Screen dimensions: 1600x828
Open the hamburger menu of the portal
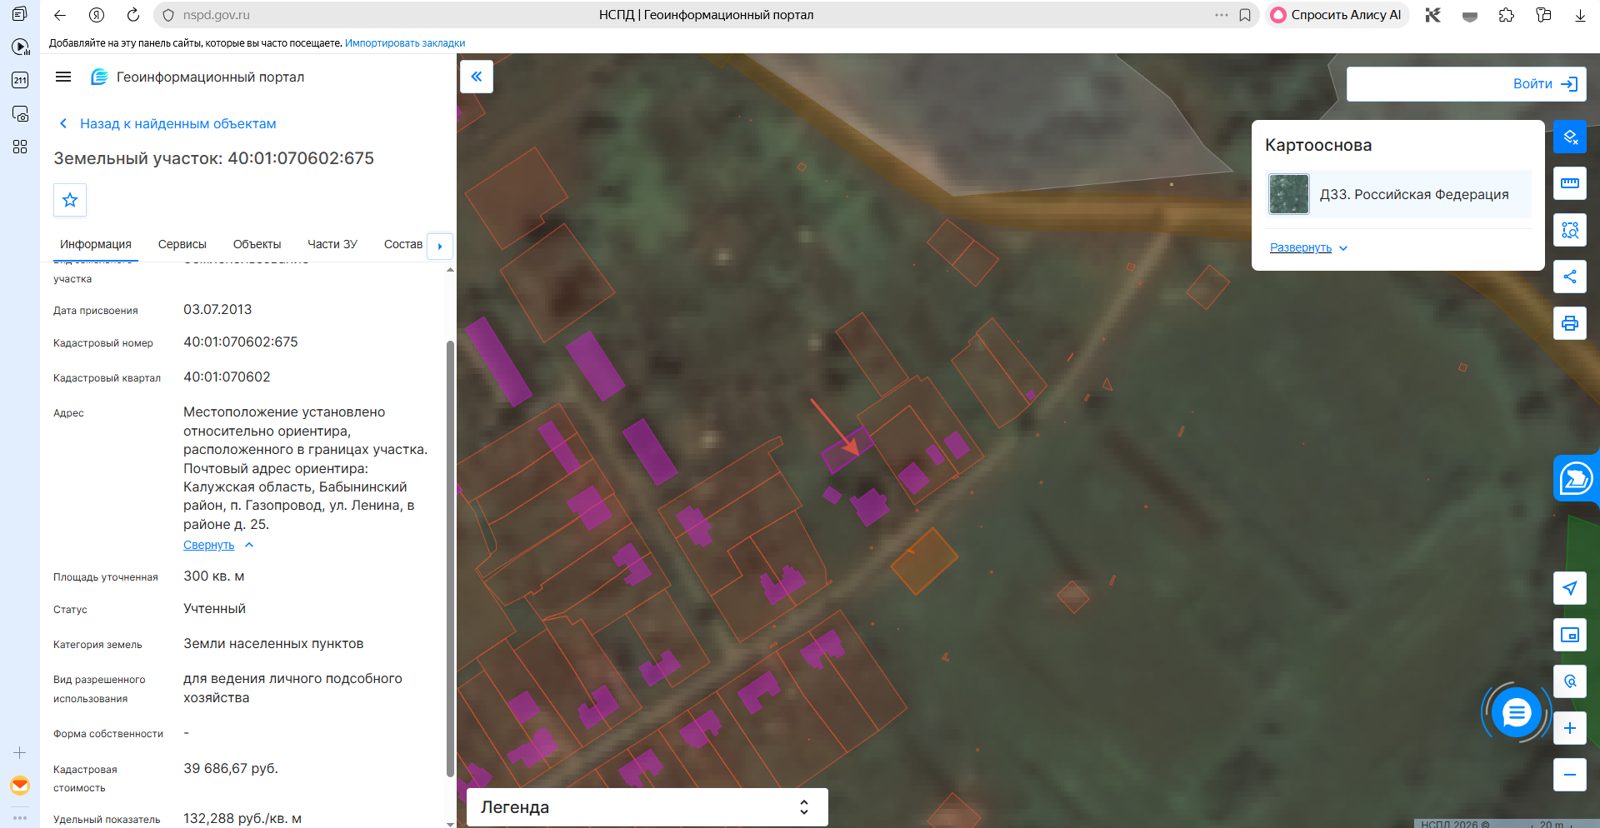click(63, 77)
